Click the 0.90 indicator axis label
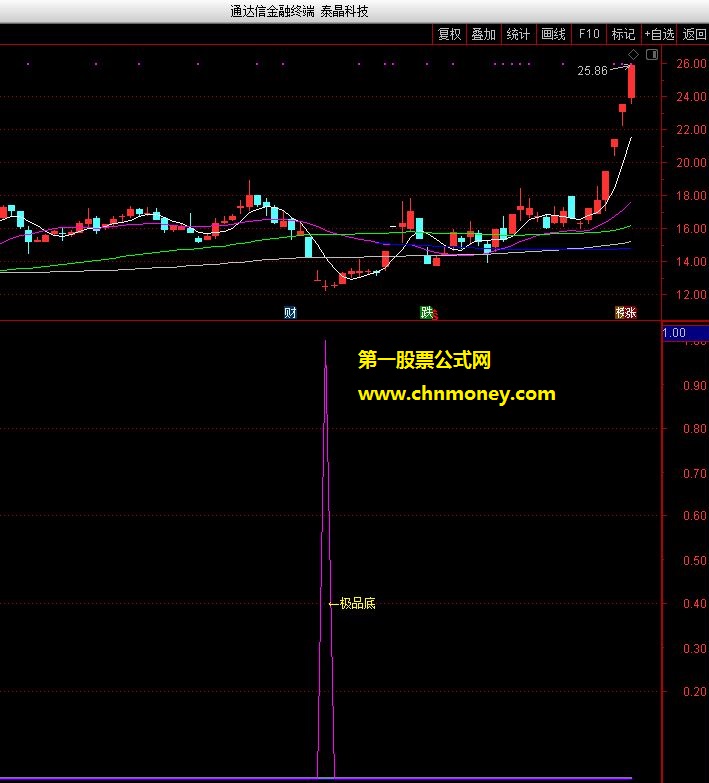The height and width of the screenshot is (783, 709). tap(695, 386)
